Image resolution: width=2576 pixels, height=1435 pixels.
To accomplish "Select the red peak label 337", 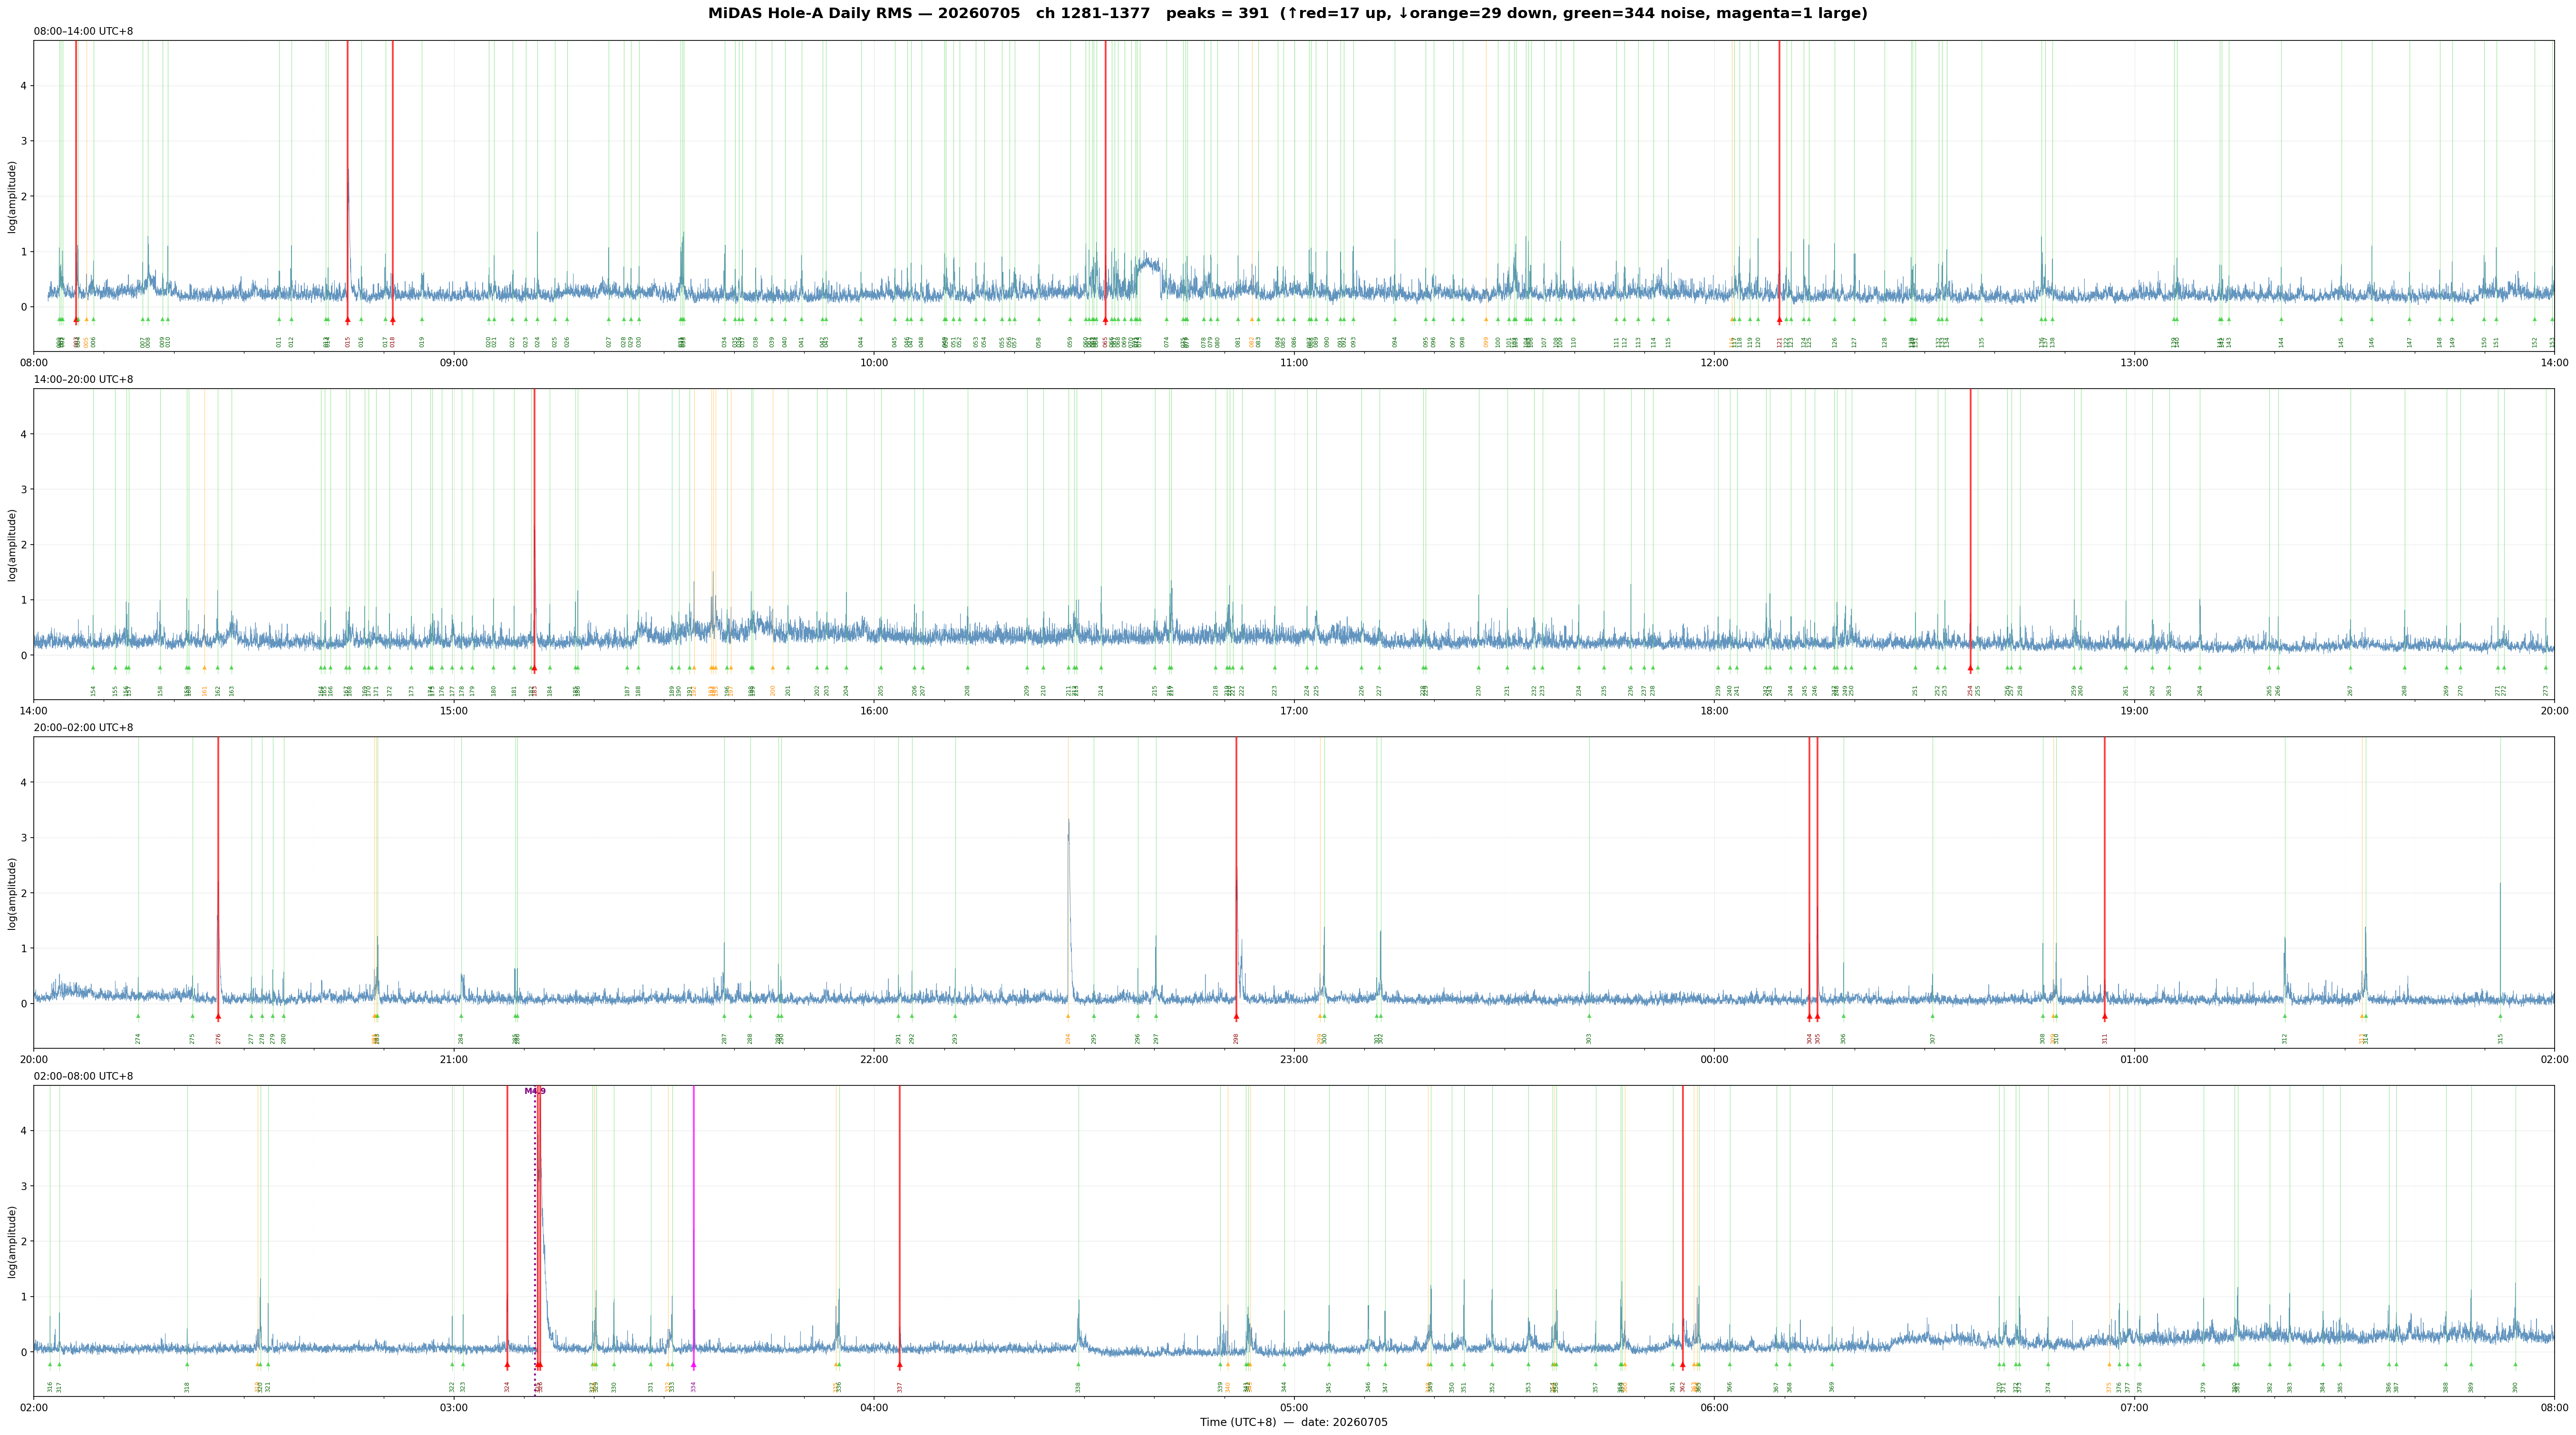I will pyautogui.click(x=900, y=1387).
